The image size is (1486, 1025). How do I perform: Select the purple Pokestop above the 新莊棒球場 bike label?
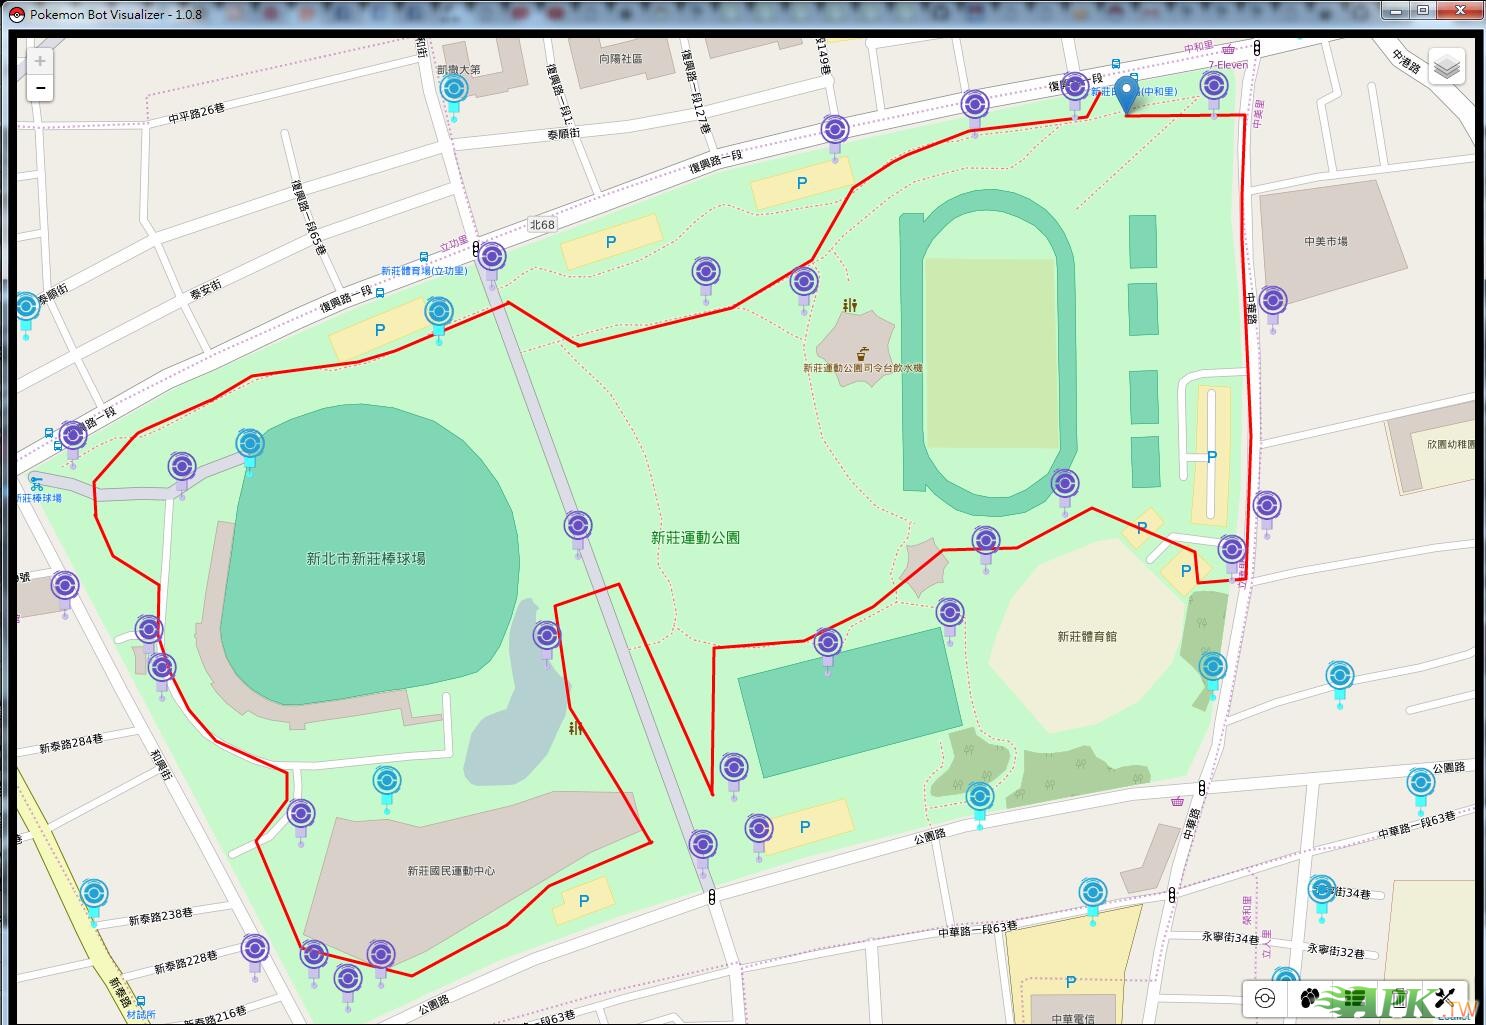point(72,443)
